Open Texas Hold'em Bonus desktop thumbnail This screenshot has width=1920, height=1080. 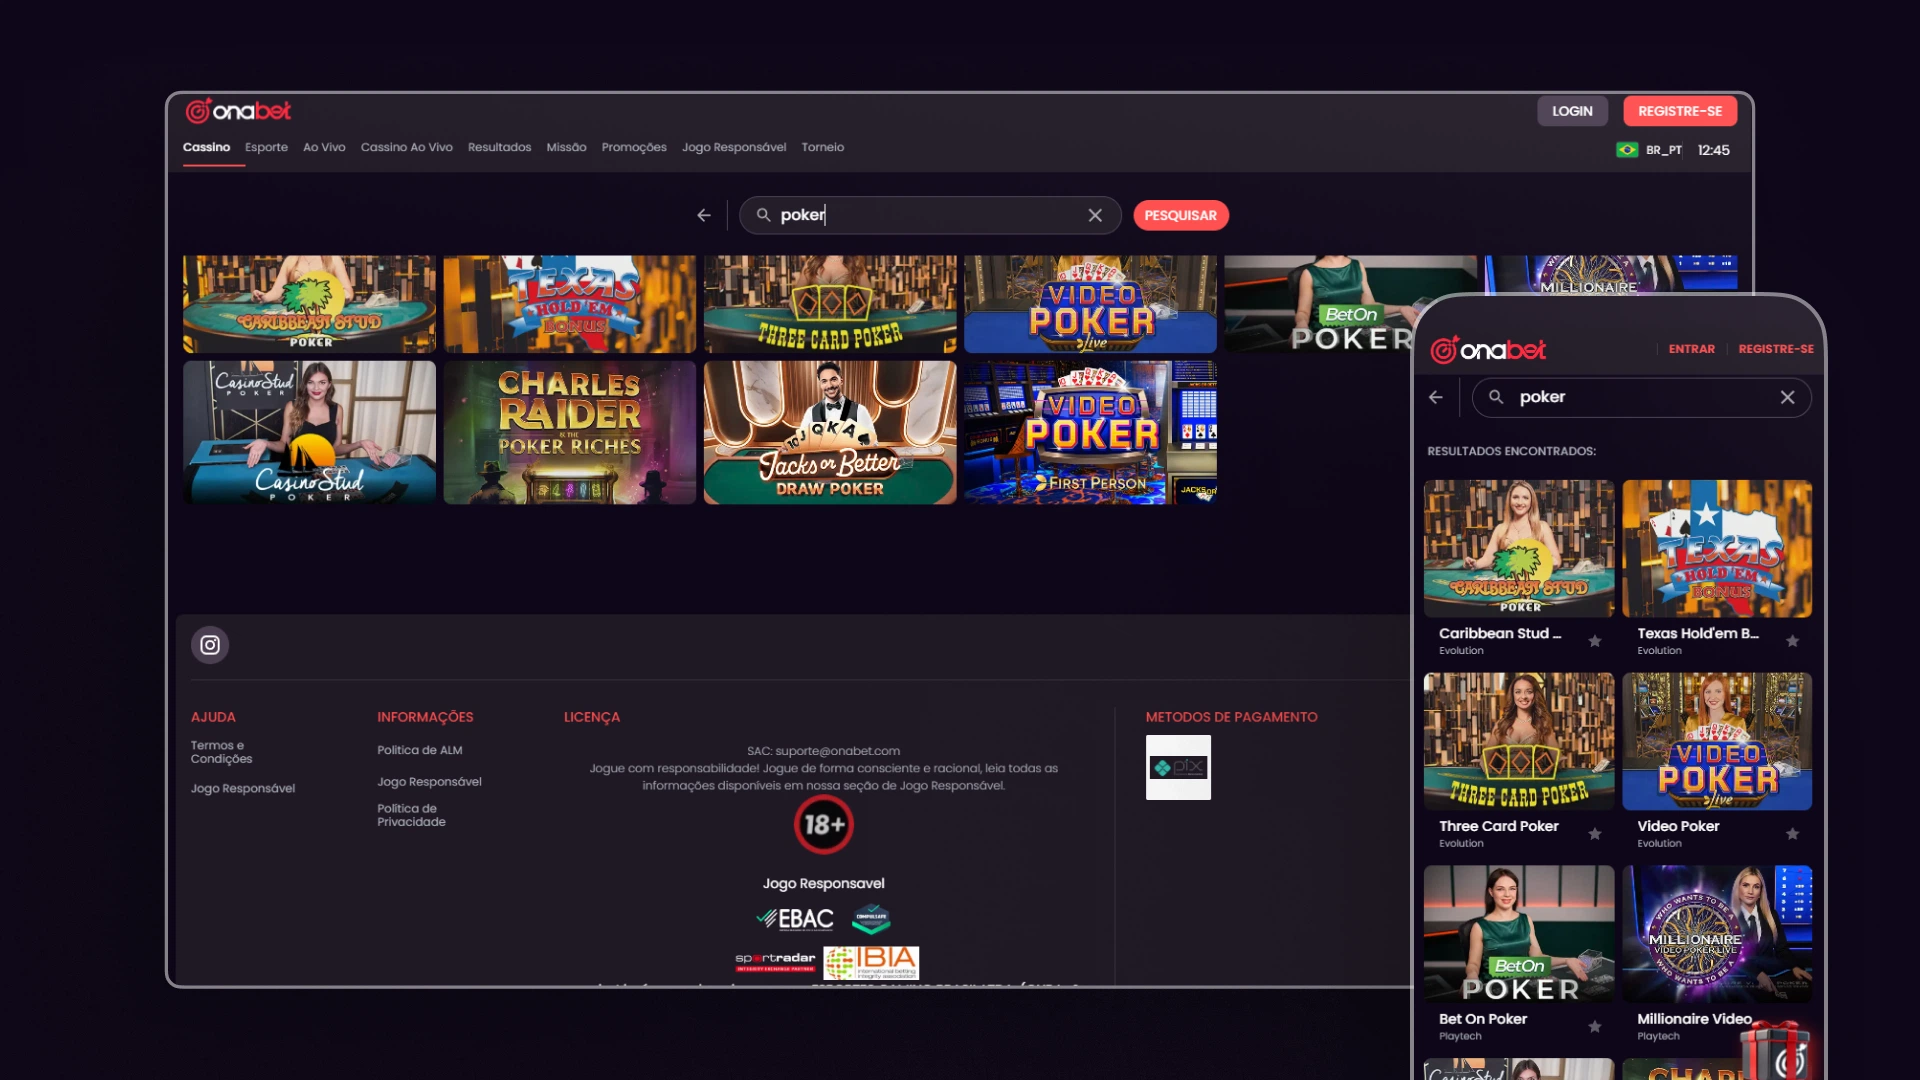570,304
